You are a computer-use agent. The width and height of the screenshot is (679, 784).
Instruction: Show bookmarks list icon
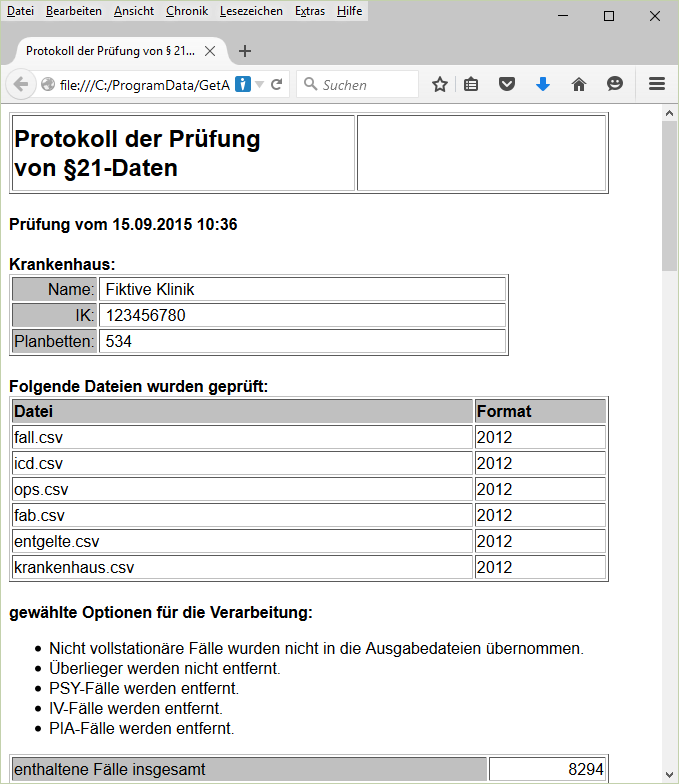click(x=471, y=84)
